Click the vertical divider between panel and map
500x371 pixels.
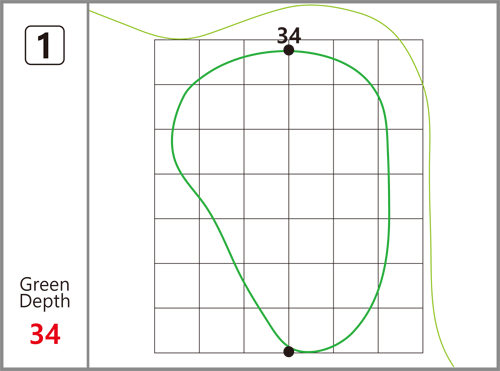point(88,185)
